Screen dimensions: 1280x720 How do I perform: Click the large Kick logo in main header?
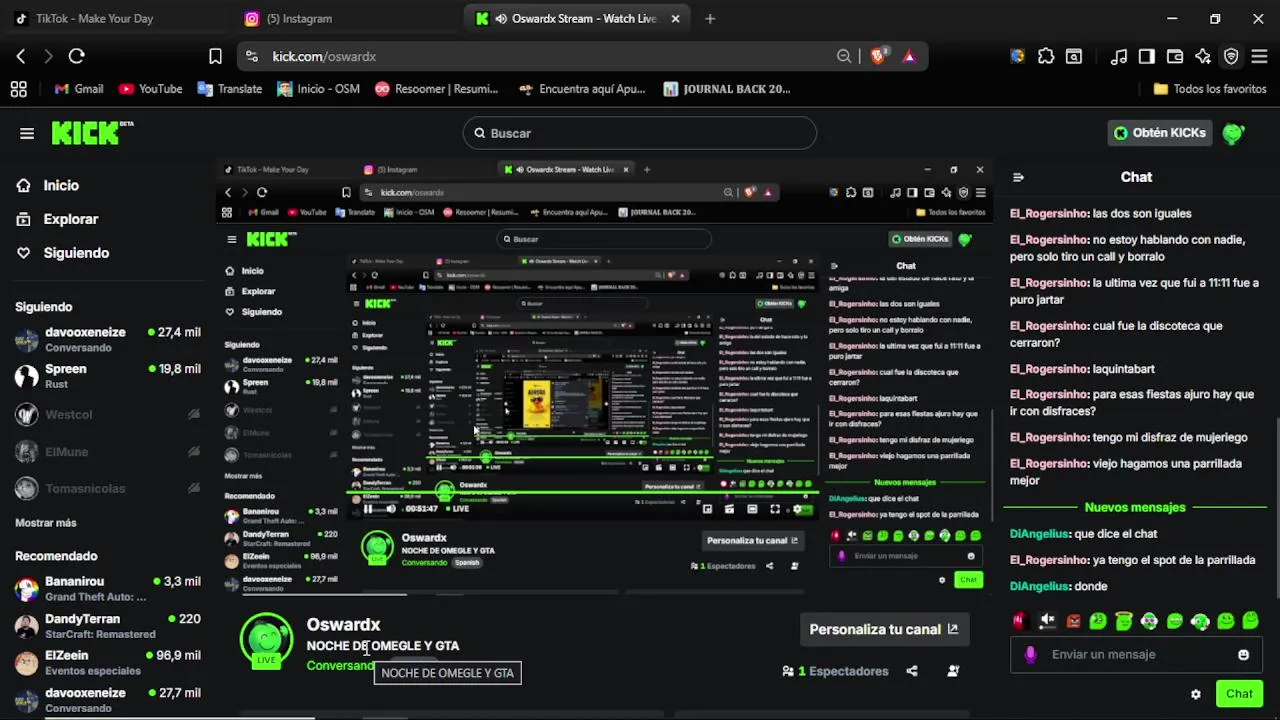click(92, 132)
